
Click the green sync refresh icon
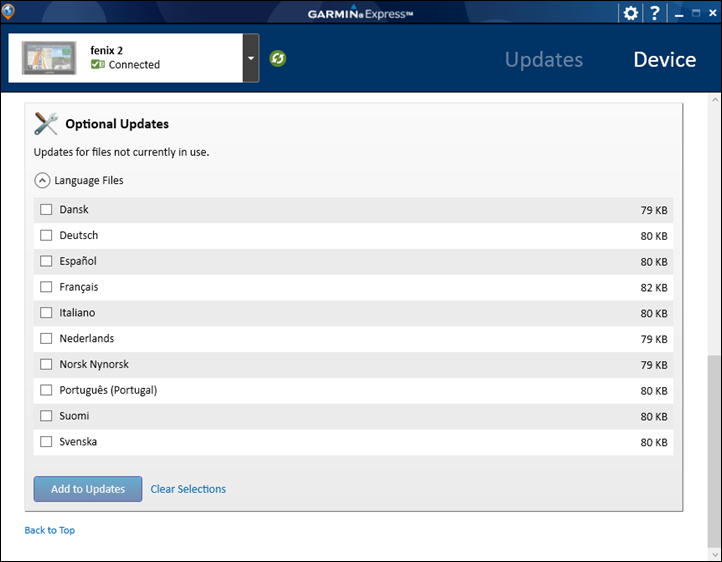point(278,58)
